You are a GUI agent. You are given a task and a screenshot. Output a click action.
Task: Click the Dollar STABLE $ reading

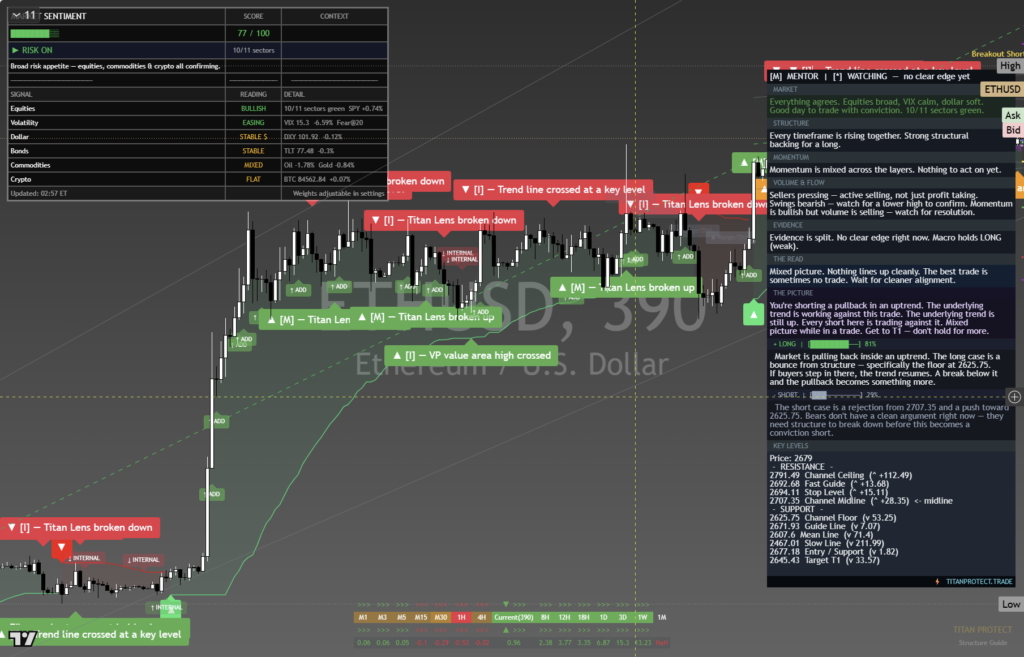[253, 137]
